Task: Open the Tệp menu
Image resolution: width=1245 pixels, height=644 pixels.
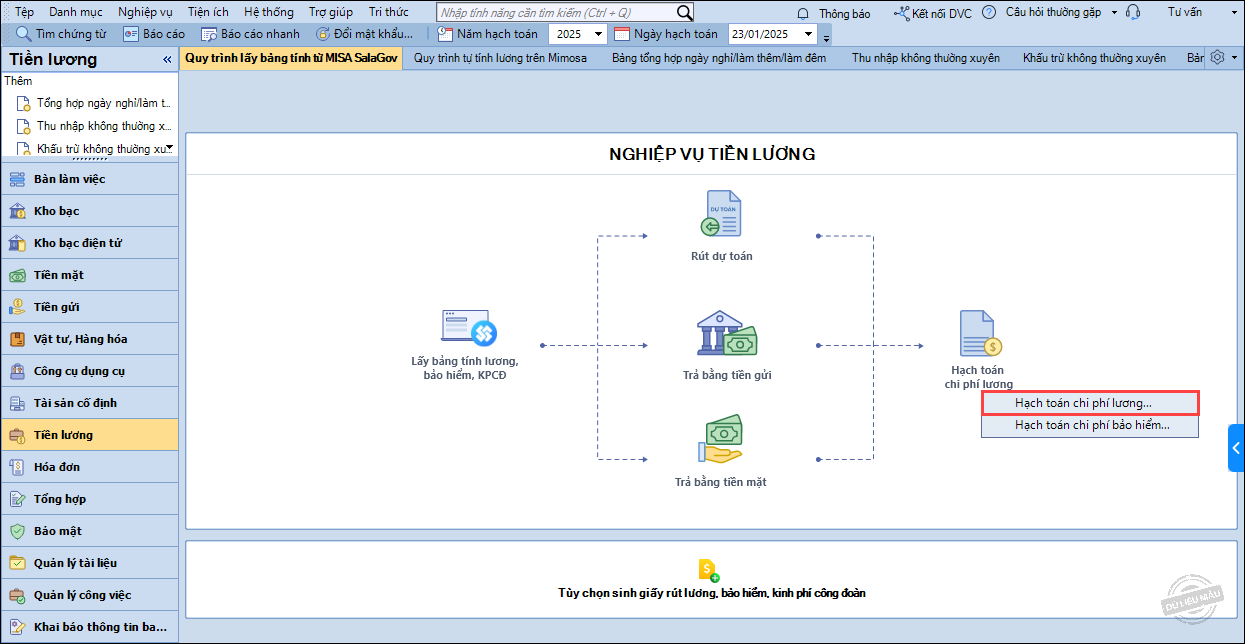Action: pyautogui.click(x=24, y=12)
